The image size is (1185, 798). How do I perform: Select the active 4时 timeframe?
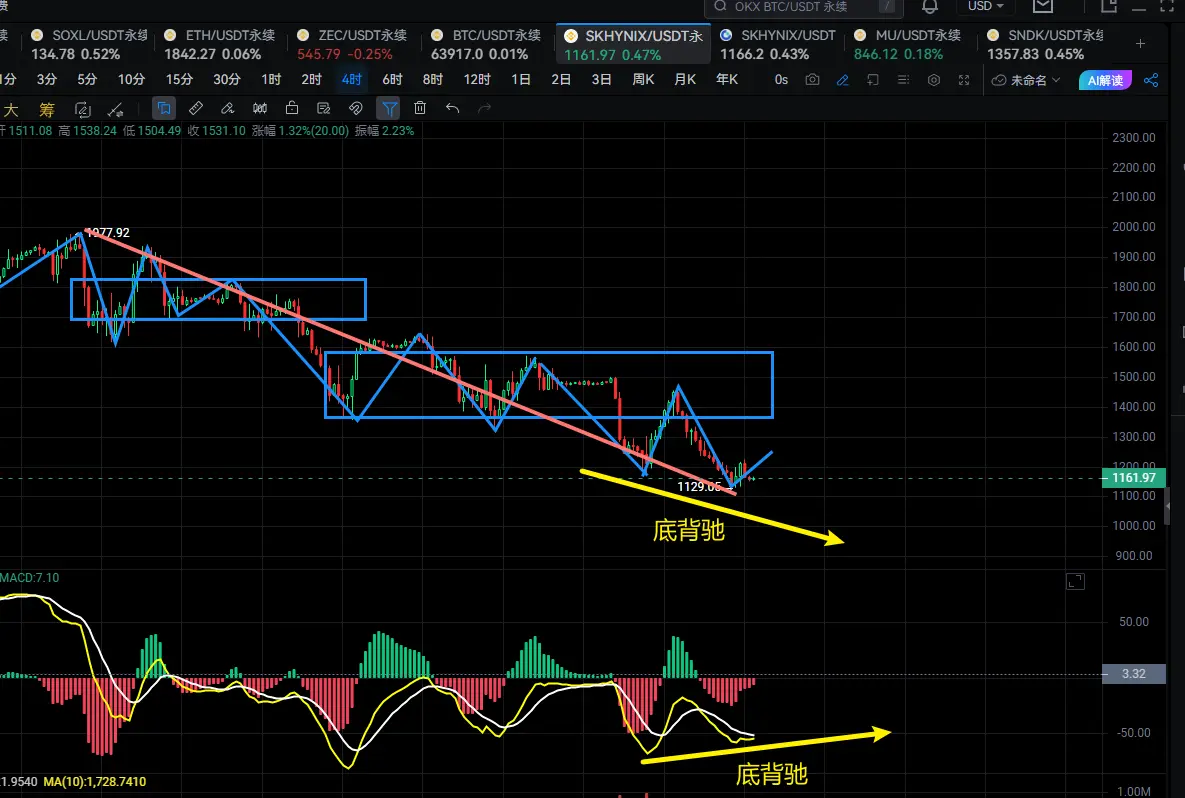[351, 79]
